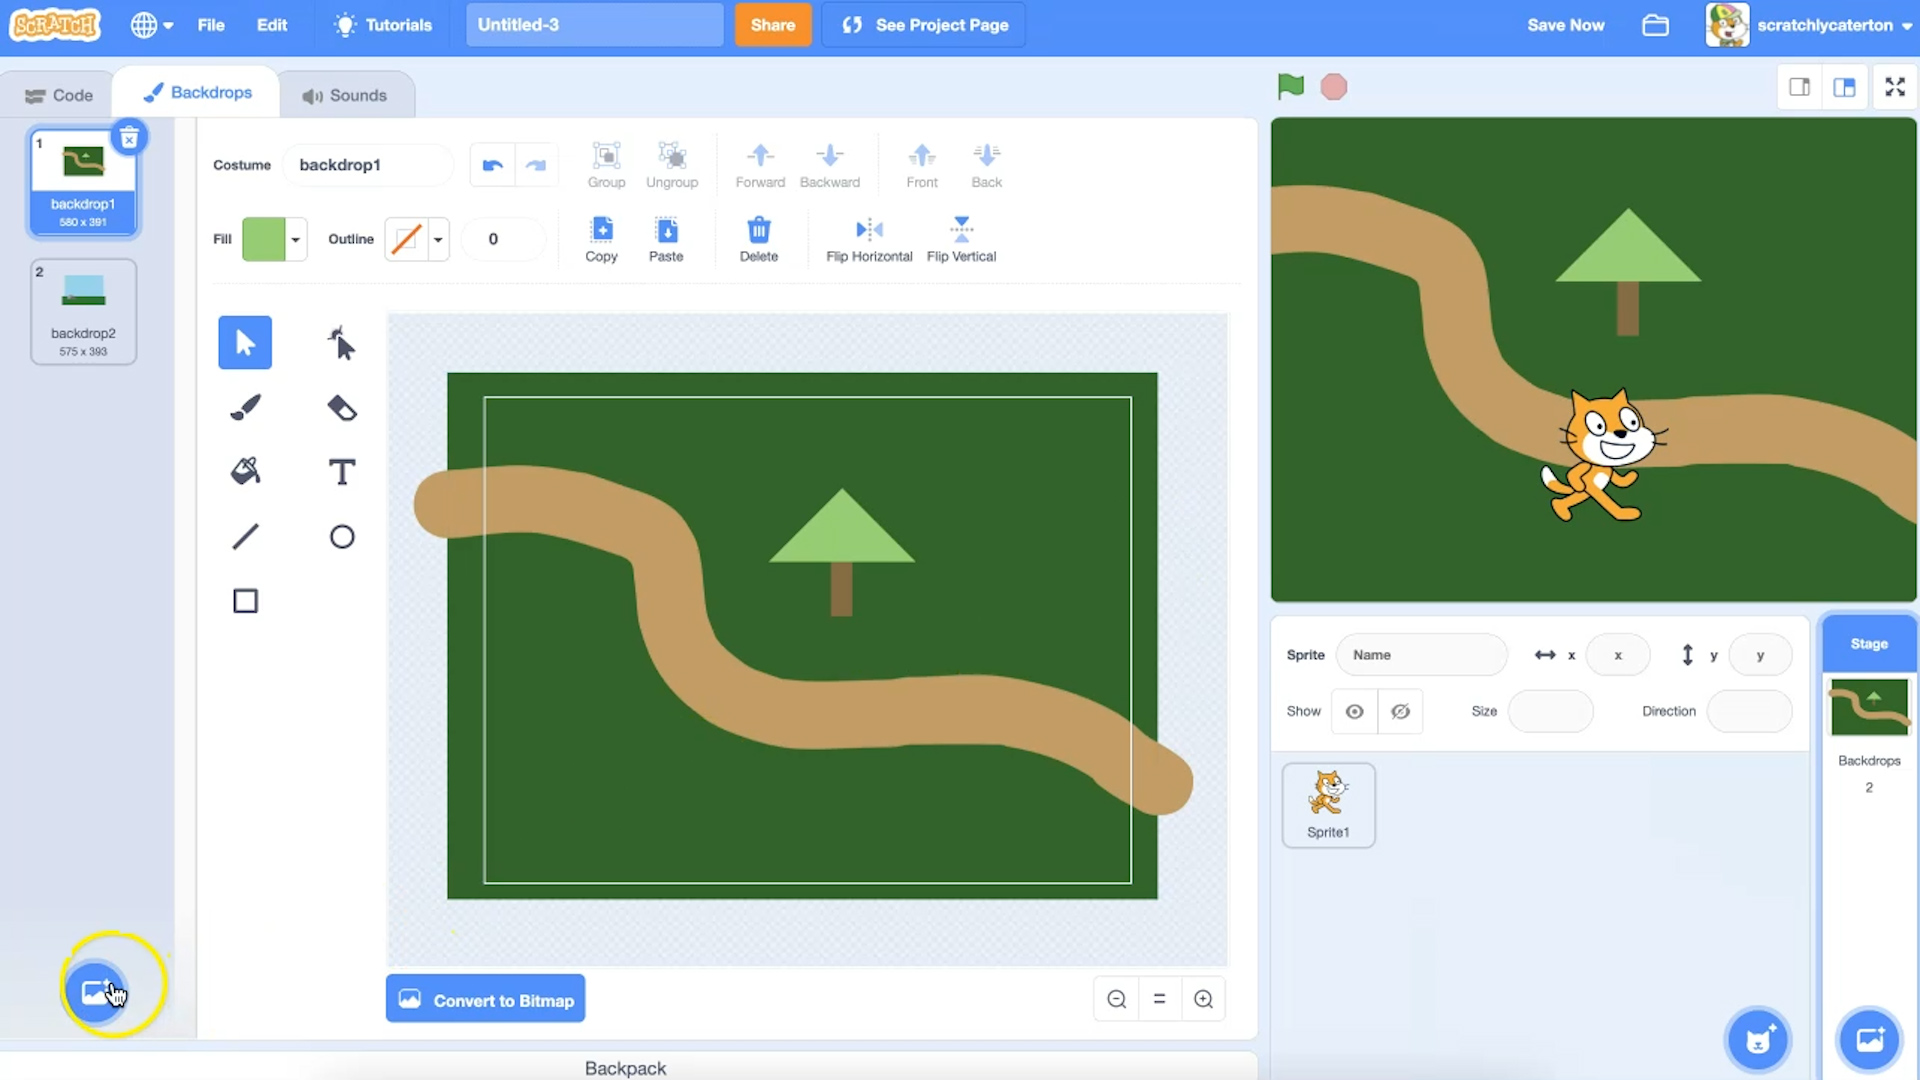Click the Redo arrow
1920x1080 pixels.
point(536,165)
